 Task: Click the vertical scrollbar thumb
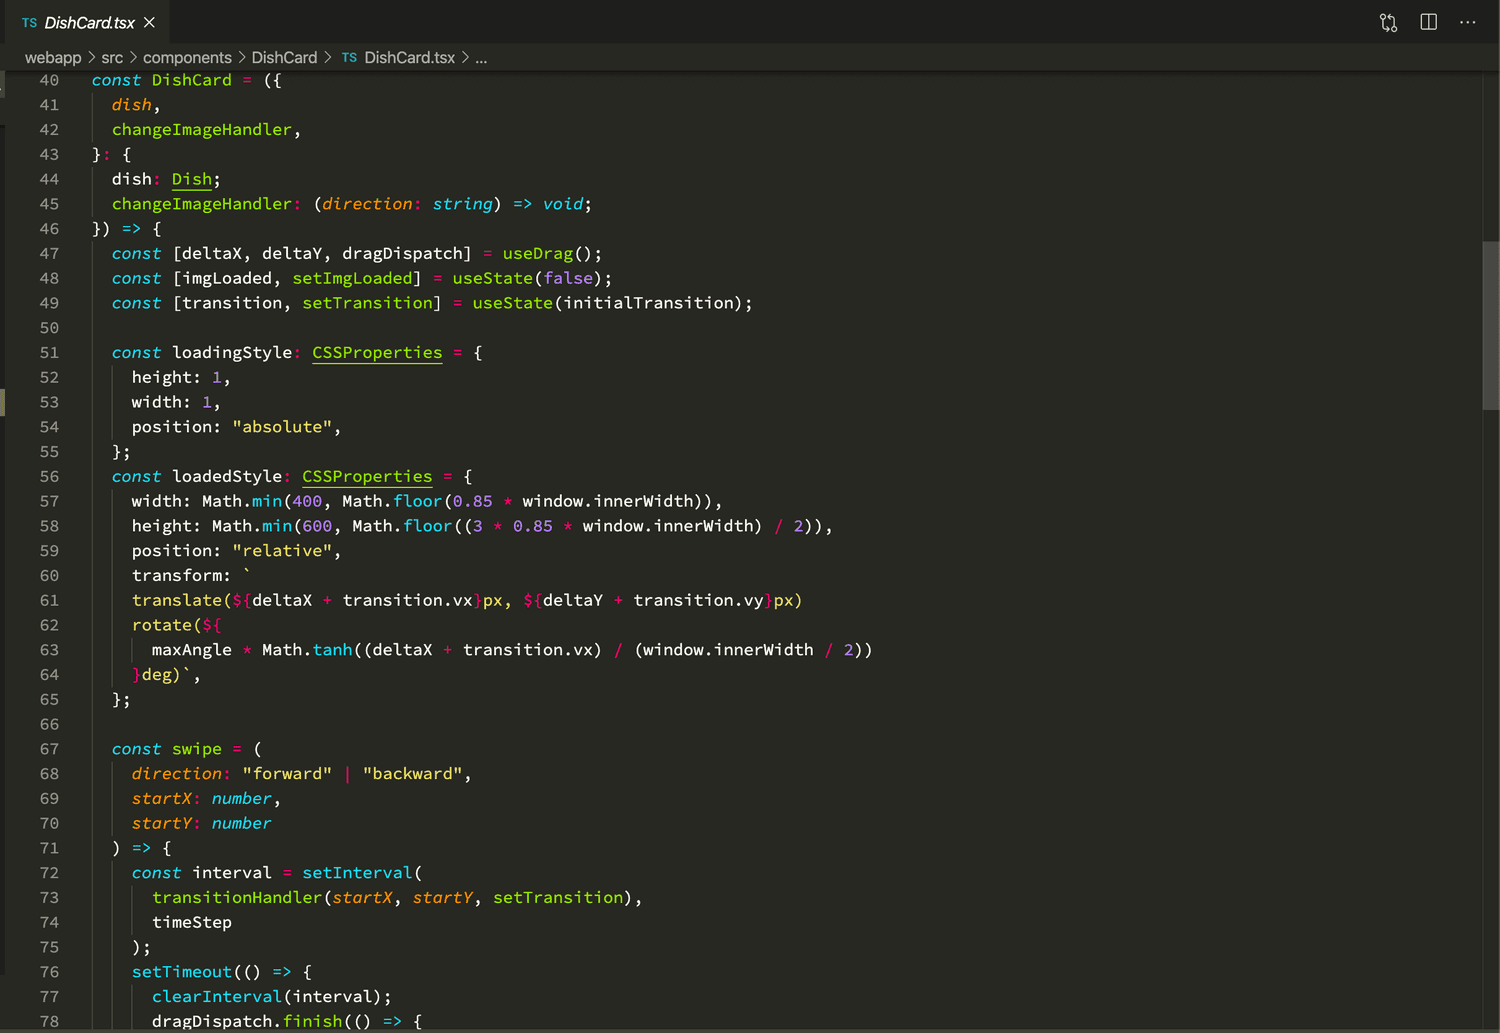click(1490, 325)
